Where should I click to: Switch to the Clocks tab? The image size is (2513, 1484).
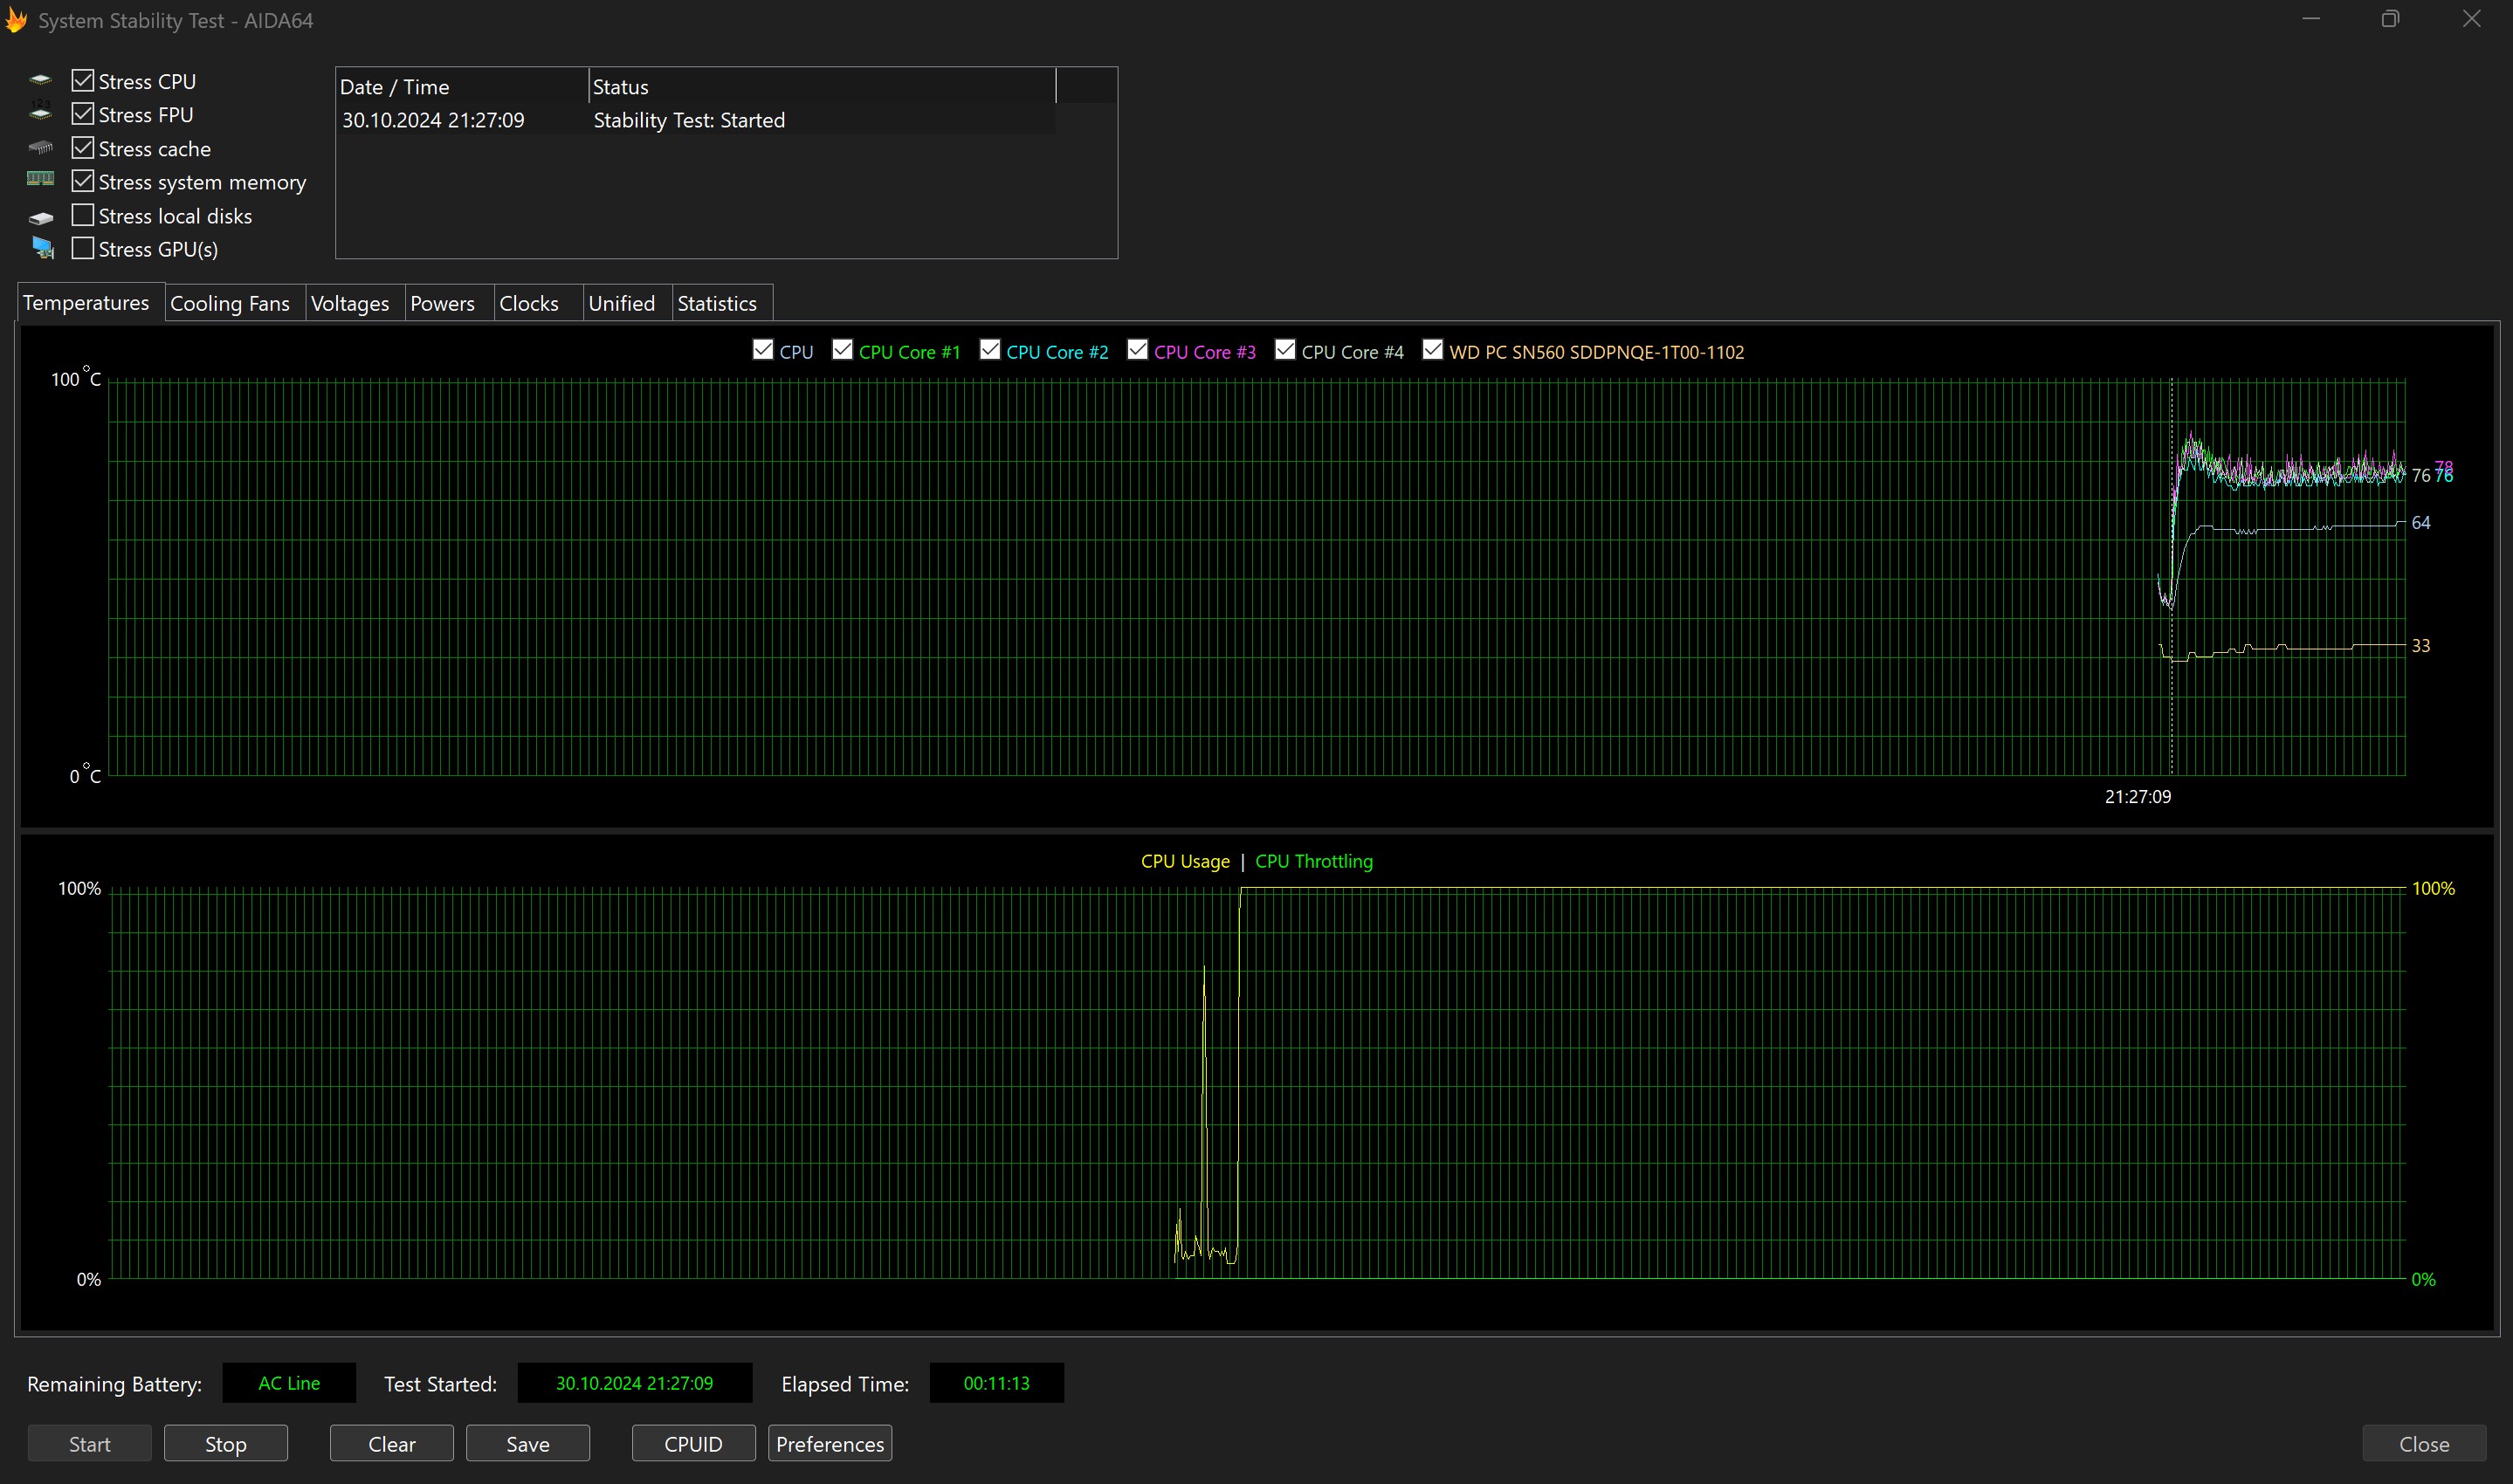pyautogui.click(x=528, y=303)
